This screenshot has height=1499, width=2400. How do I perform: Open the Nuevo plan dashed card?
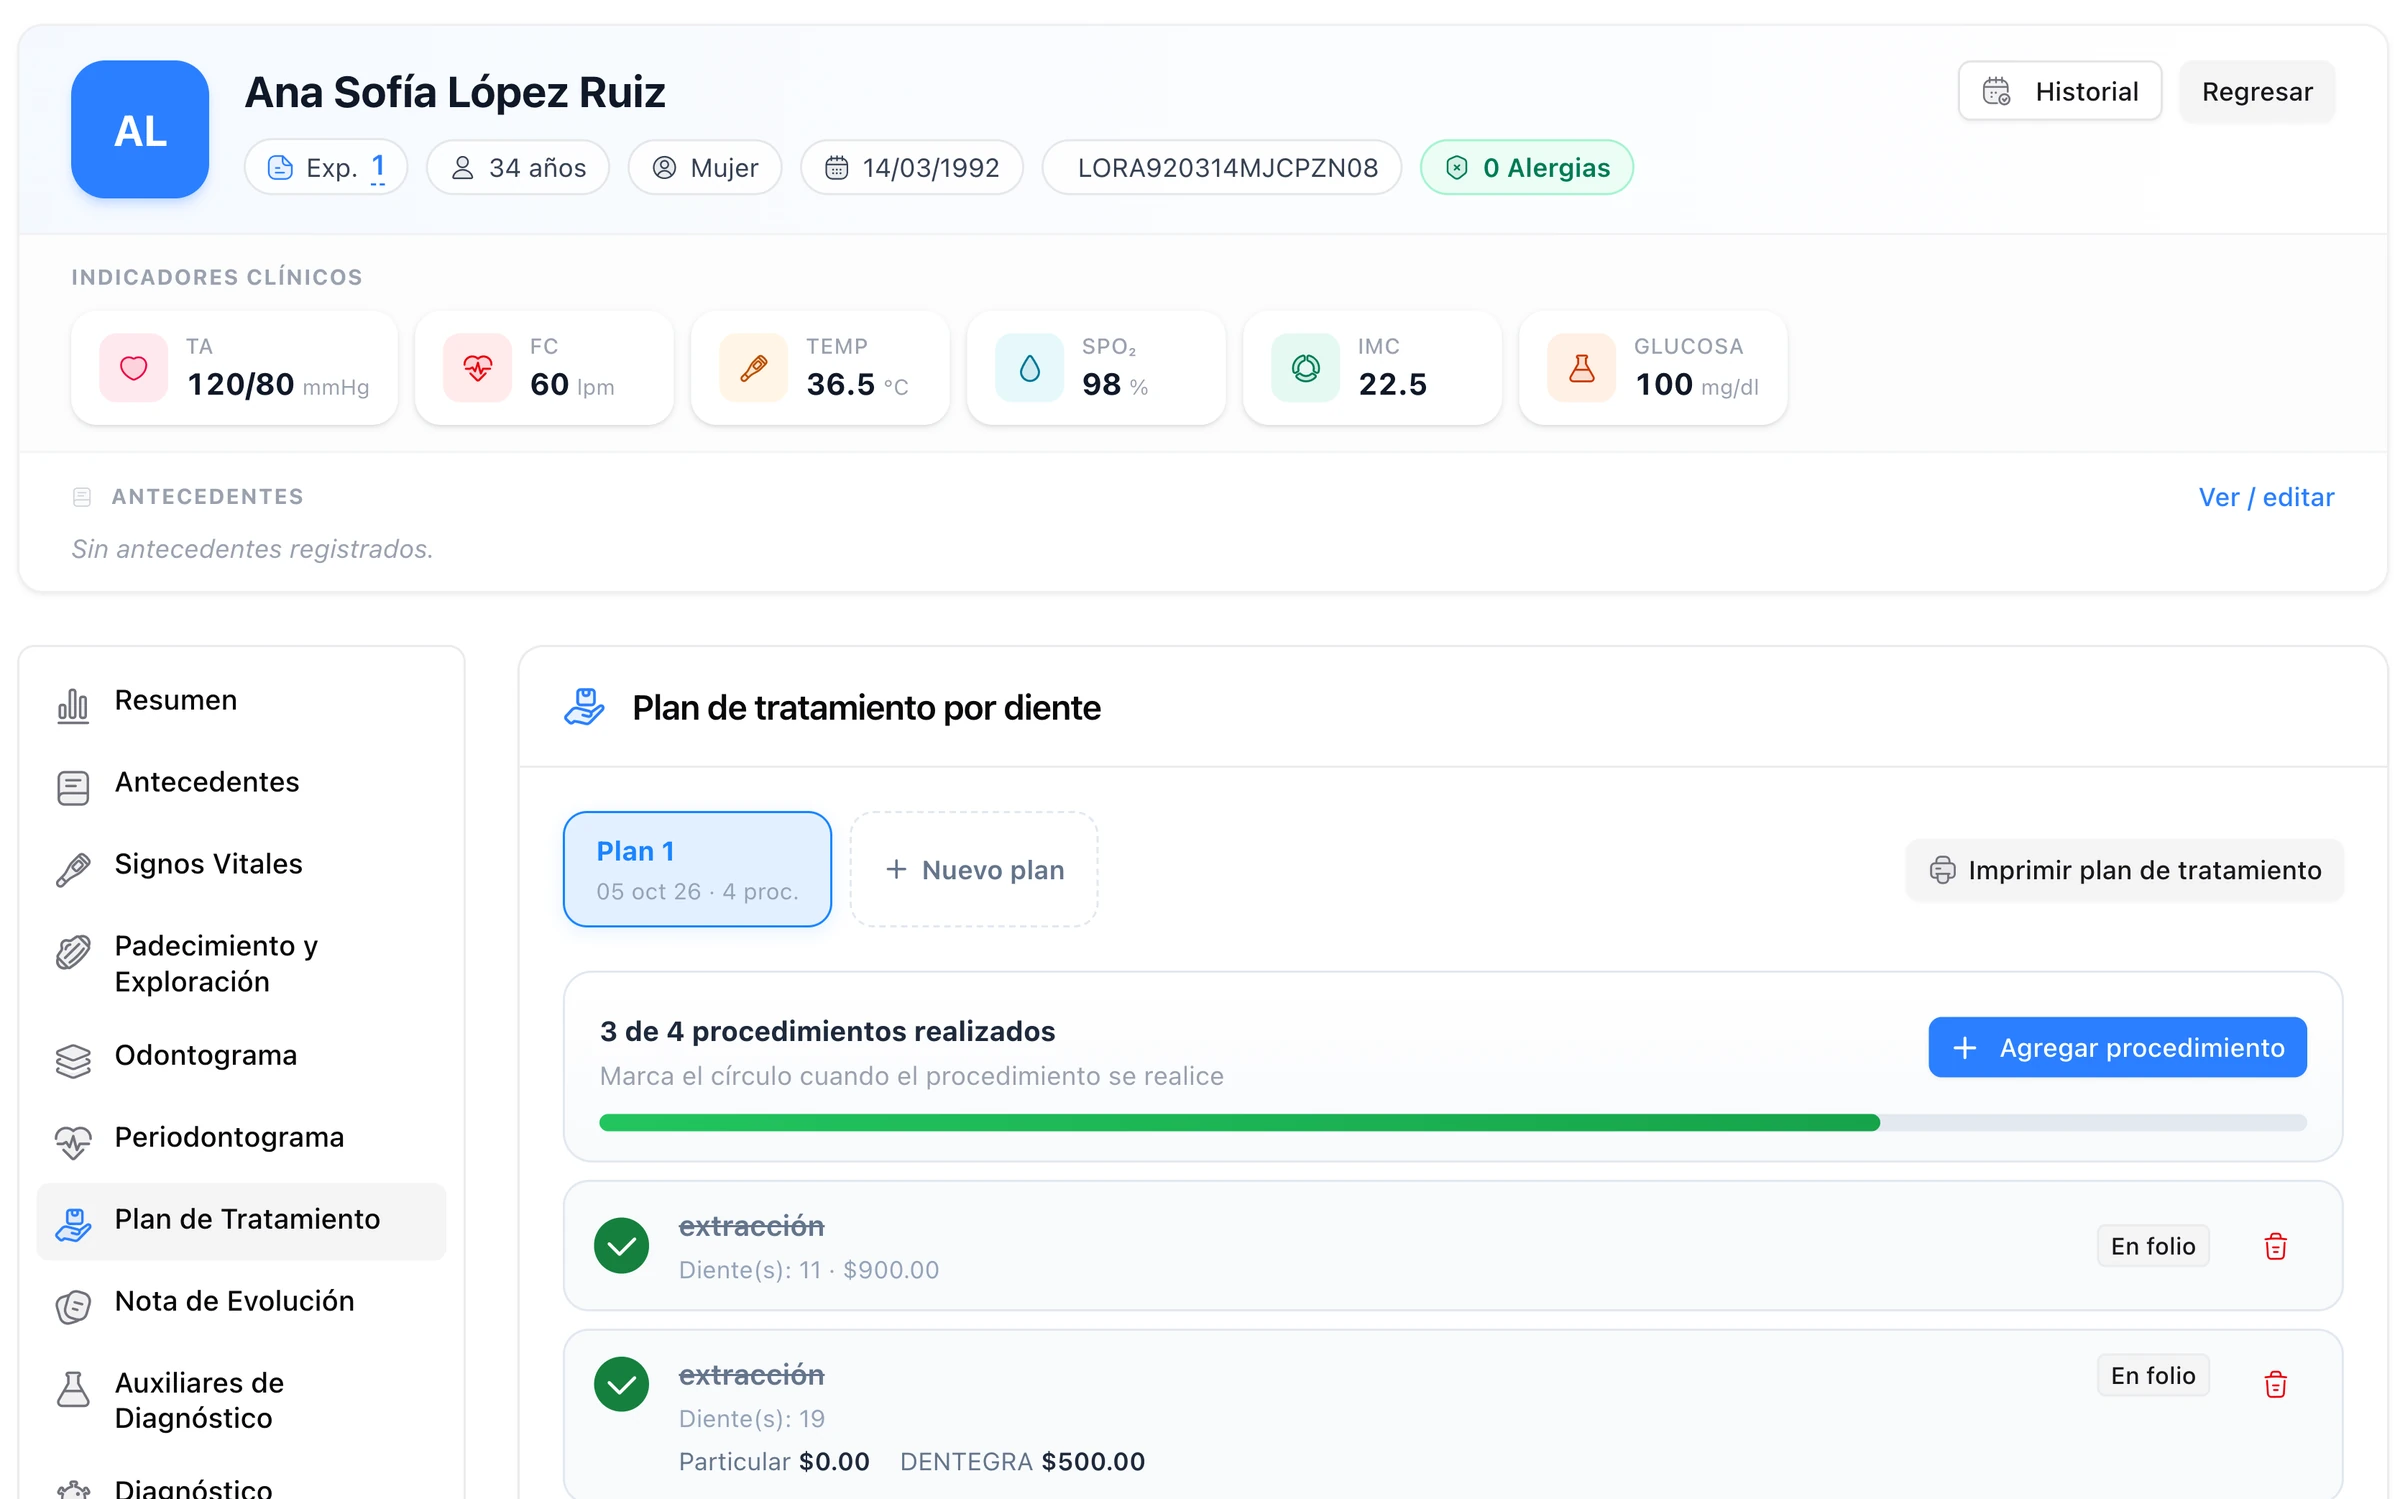click(x=973, y=869)
